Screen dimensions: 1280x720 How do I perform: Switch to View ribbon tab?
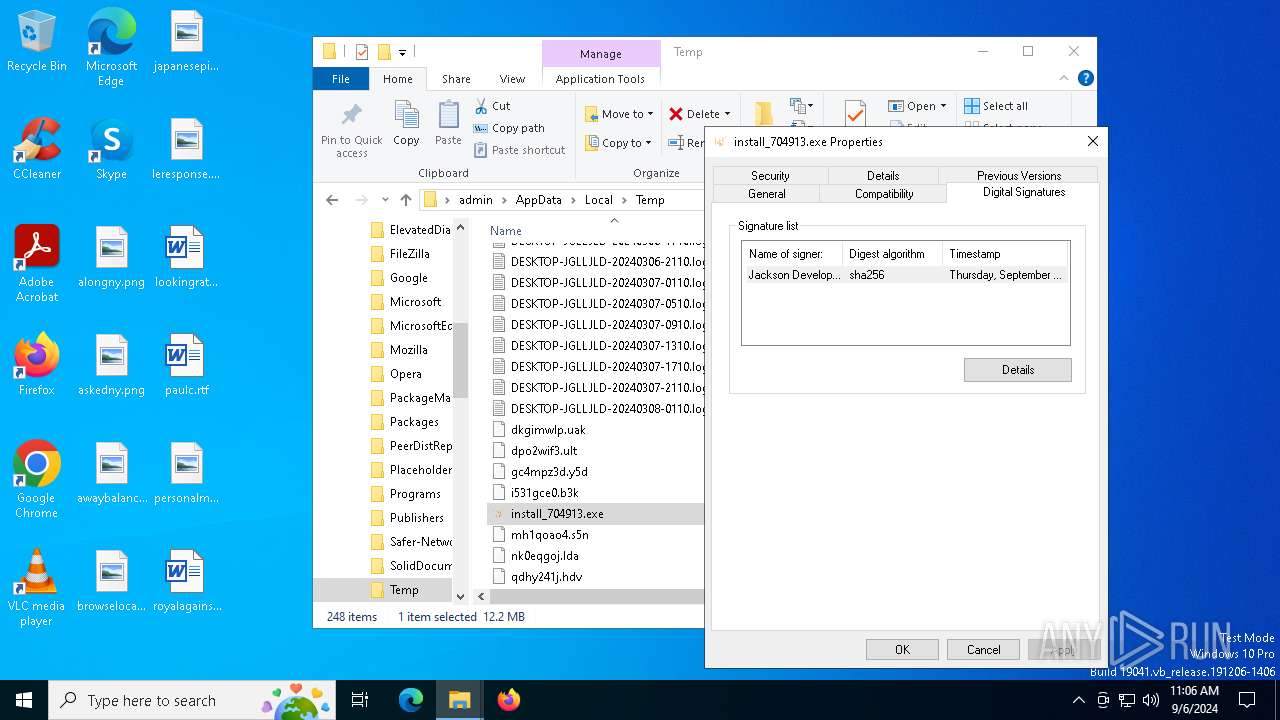[x=512, y=79]
